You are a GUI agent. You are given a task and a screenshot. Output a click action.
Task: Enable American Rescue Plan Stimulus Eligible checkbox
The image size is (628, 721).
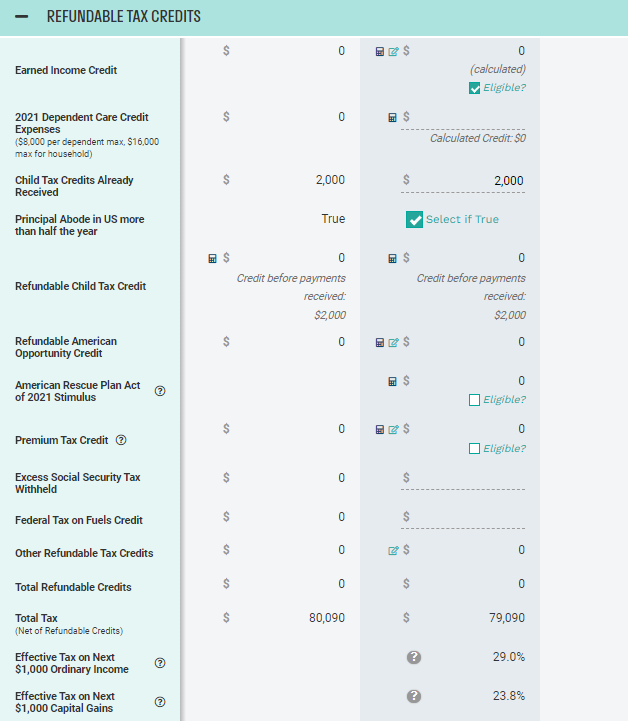pyautogui.click(x=475, y=400)
